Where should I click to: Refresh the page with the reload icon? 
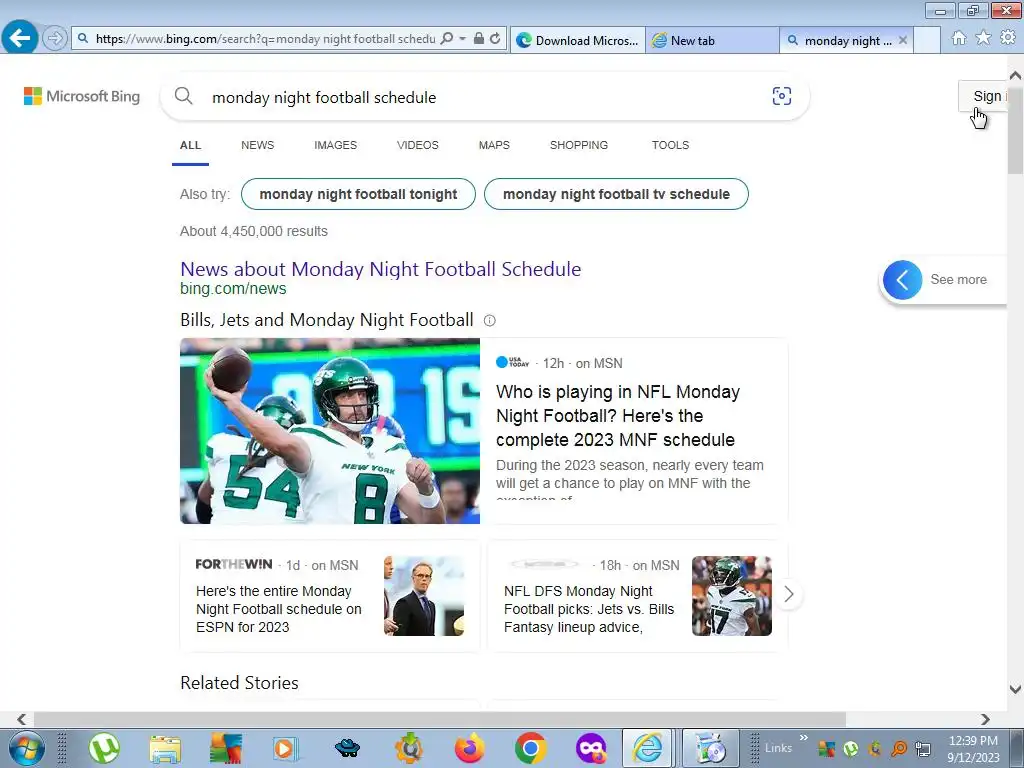[x=495, y=39]
